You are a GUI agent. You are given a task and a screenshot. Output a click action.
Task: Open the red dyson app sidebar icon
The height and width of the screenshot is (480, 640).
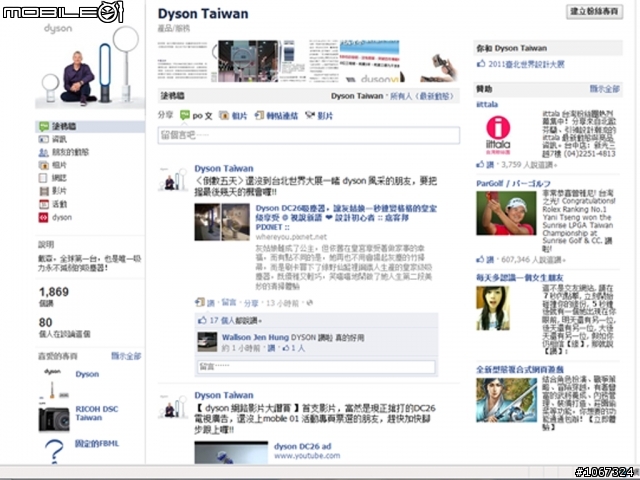(x=43, y=217)
